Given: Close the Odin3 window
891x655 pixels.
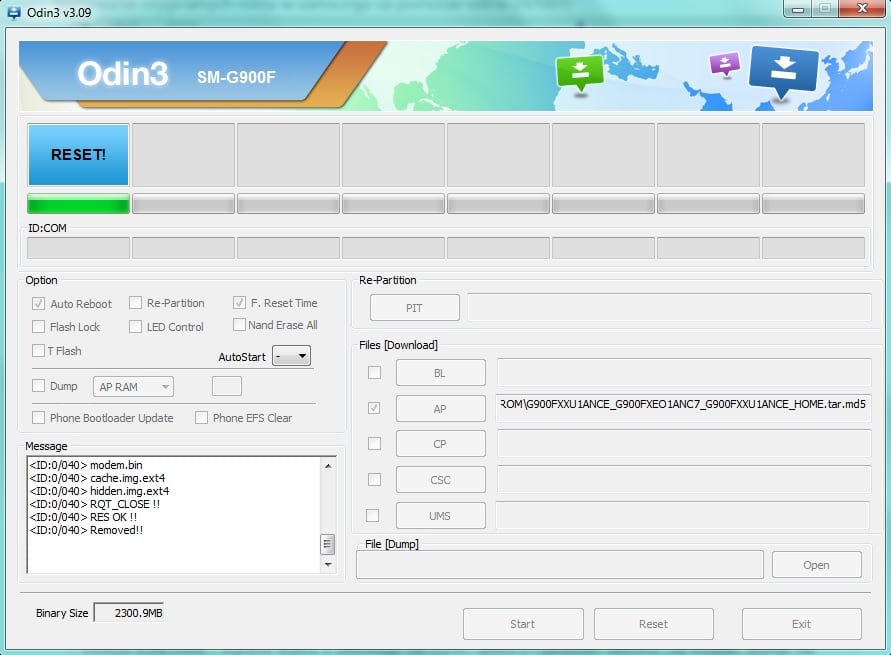Looking at the screenshot, I should click(x=862, y=9).
